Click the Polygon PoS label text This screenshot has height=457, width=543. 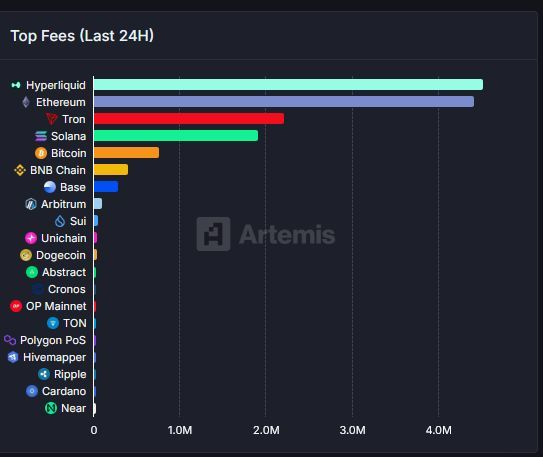53,340
